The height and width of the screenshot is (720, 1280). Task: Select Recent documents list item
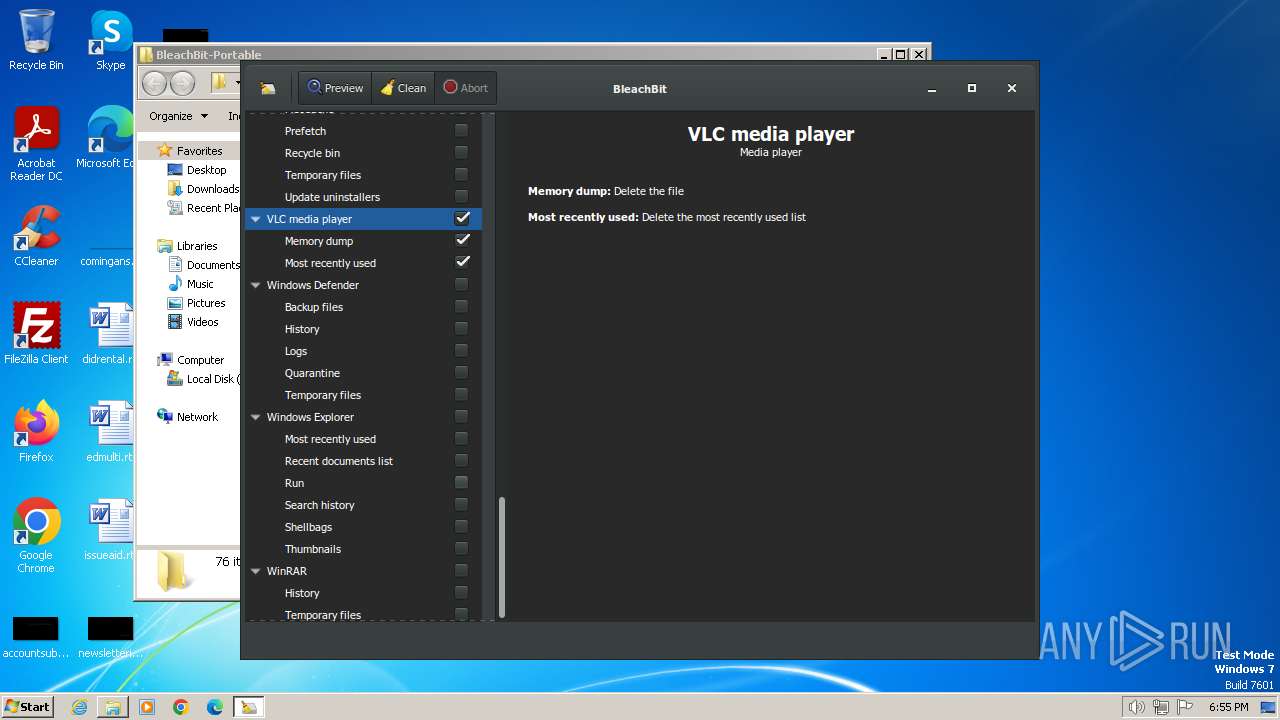coord(338,461)
